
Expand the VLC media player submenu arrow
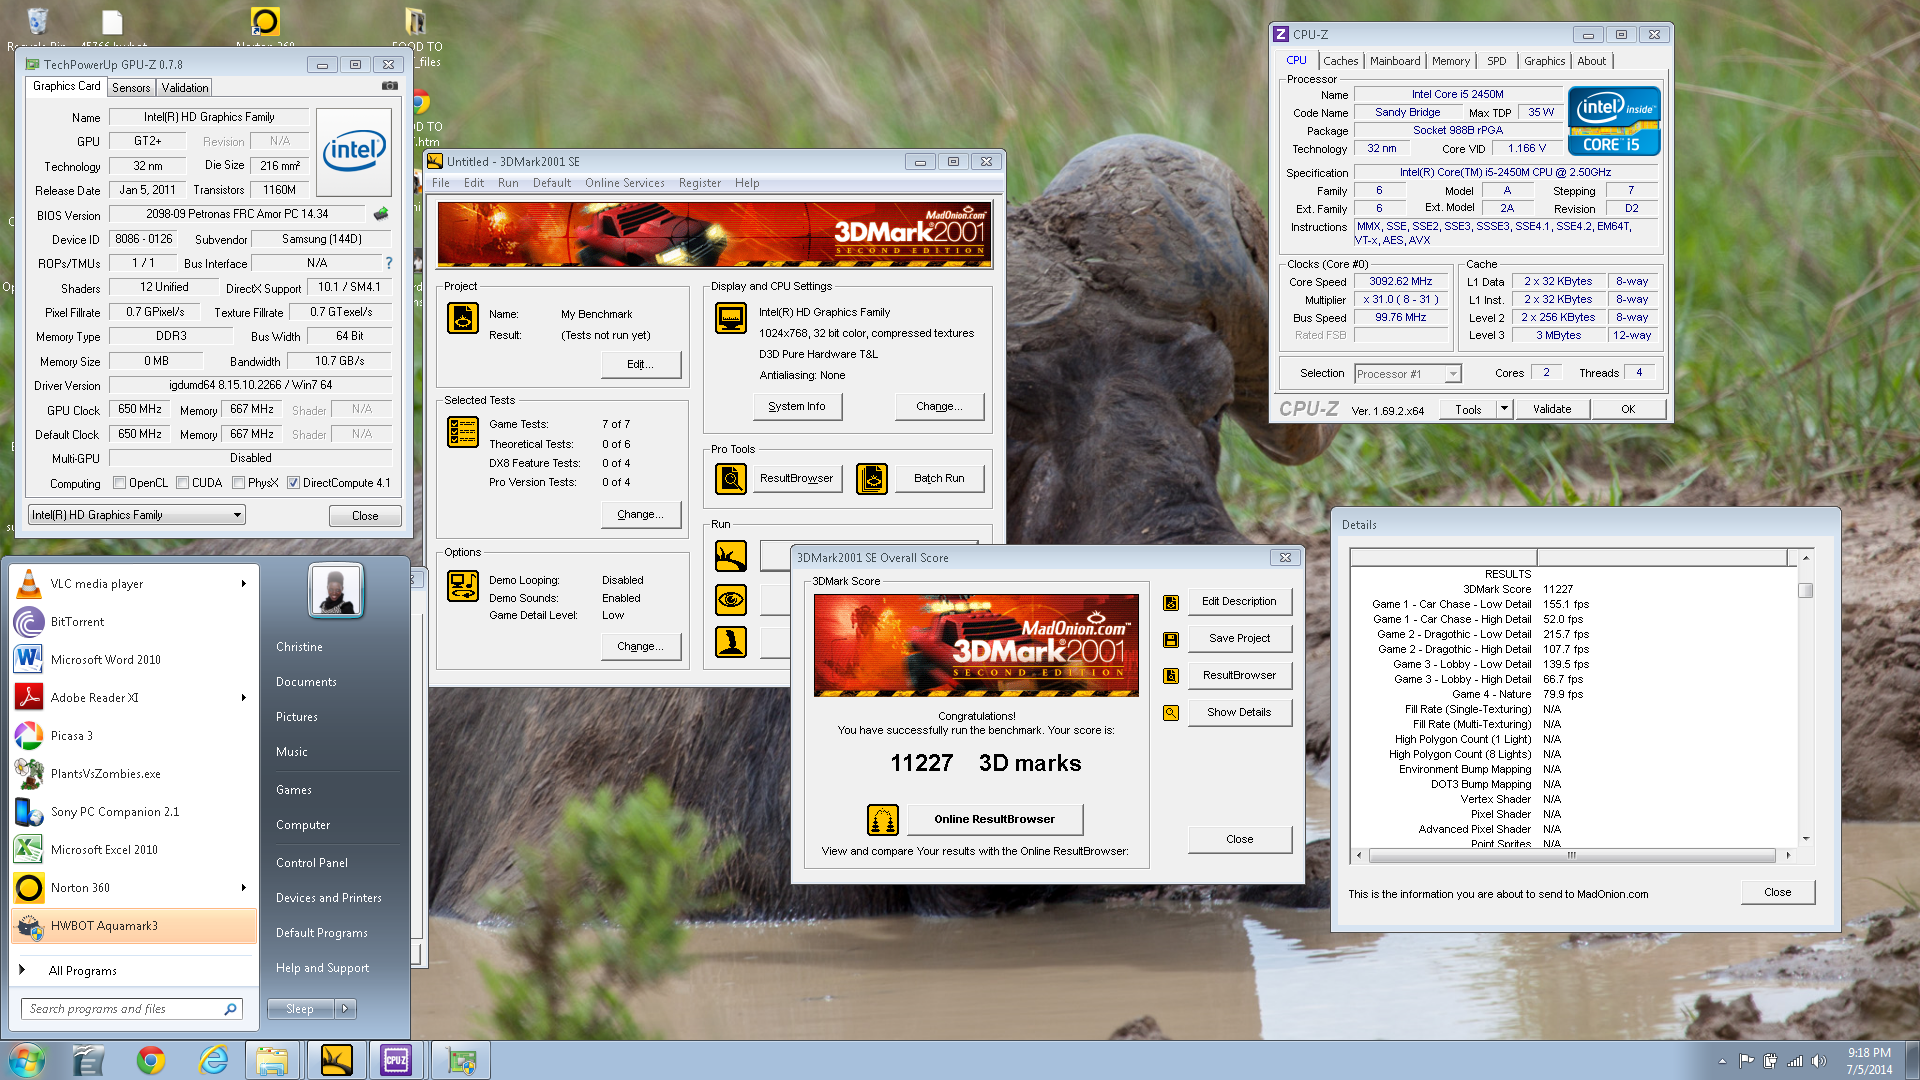point(244,584)
